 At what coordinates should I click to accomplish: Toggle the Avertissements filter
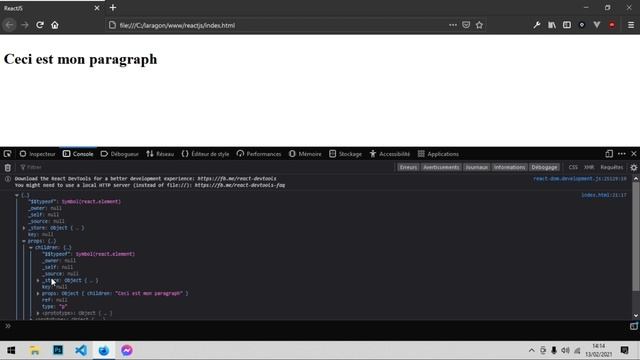(441, 167)
